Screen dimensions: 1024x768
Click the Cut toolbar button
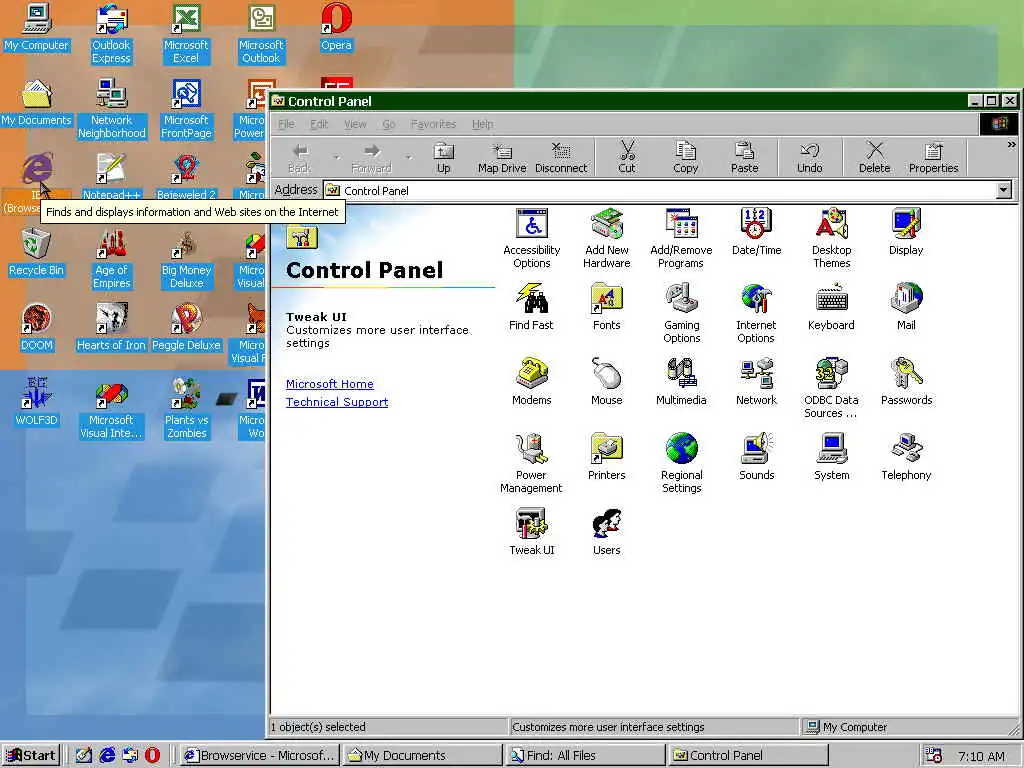pyautogui.click(x=627, y=158)
